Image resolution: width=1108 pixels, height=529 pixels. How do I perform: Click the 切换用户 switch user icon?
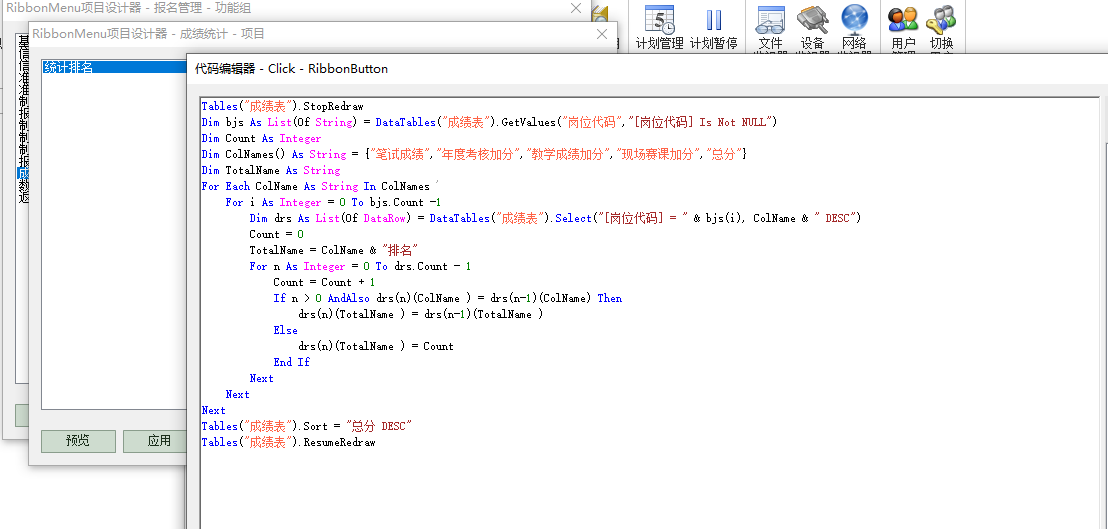[x=941, y=27]
